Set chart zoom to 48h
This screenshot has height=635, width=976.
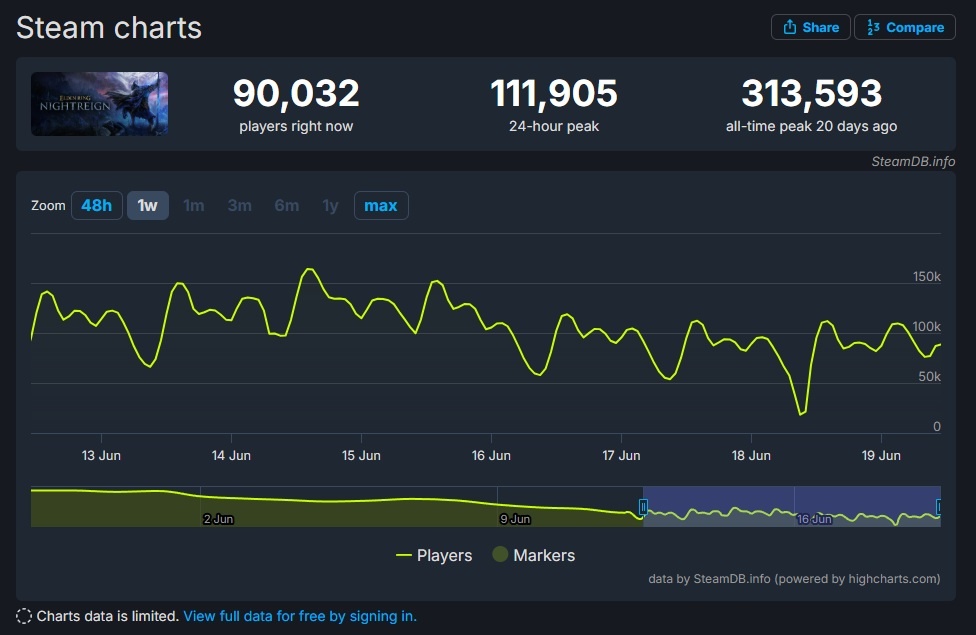(x=96, y=205)
